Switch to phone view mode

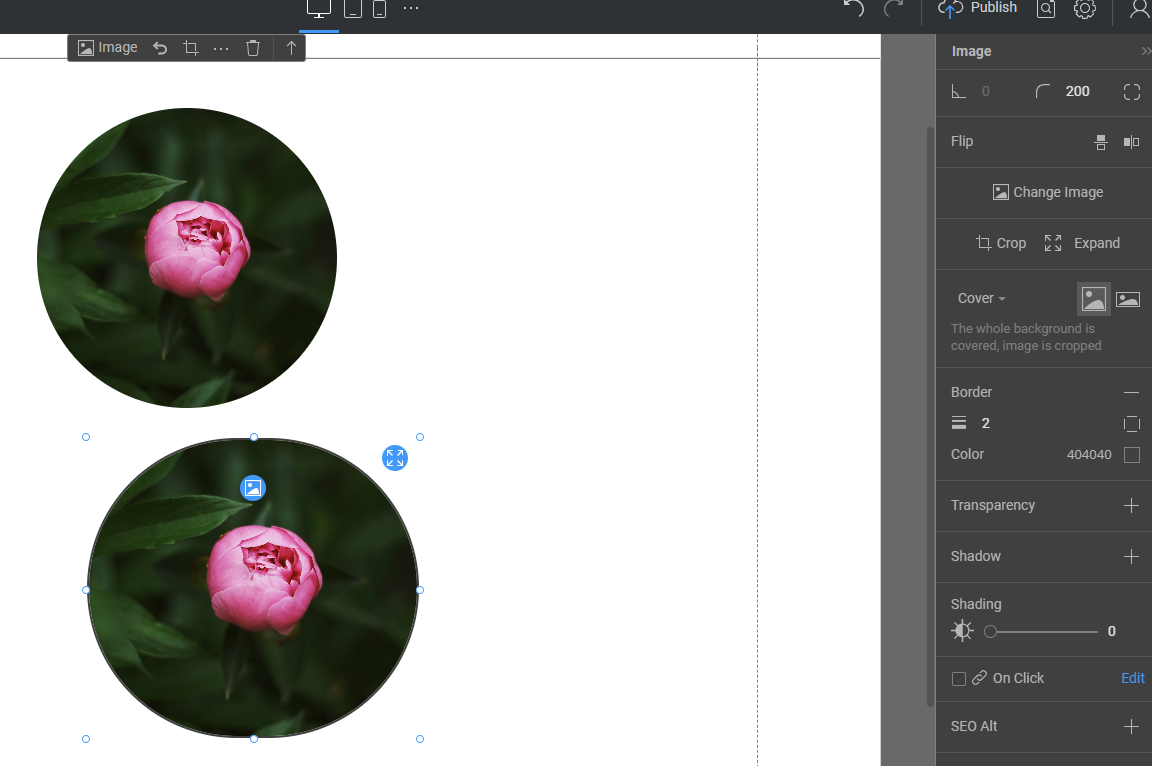tap(379, 9)
